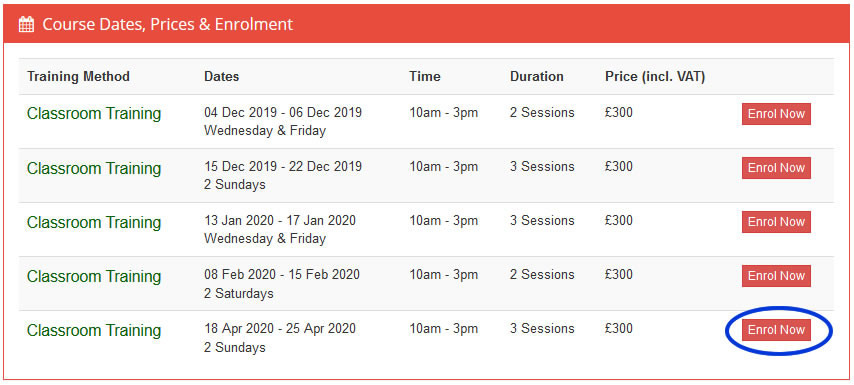The image size is (854, 385).
Task: Open Classroom Training link for 18 Apr 2020
Action: pos(94,330)
